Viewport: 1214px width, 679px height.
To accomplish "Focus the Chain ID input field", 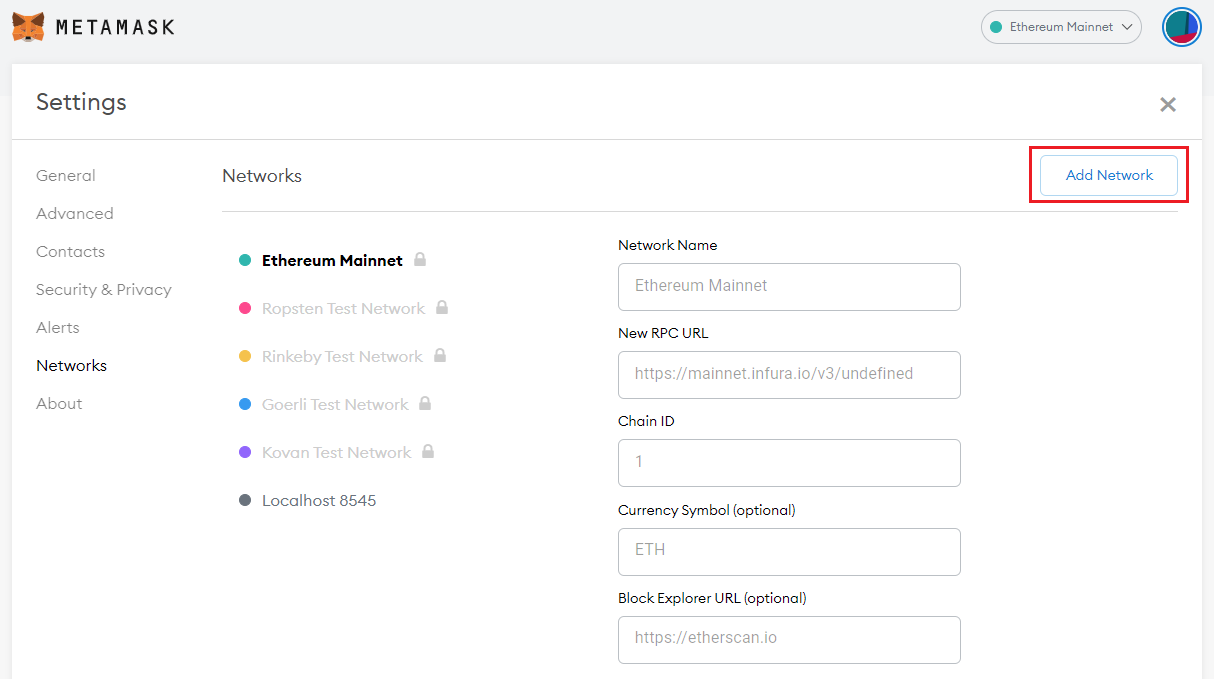I will 789,463.
